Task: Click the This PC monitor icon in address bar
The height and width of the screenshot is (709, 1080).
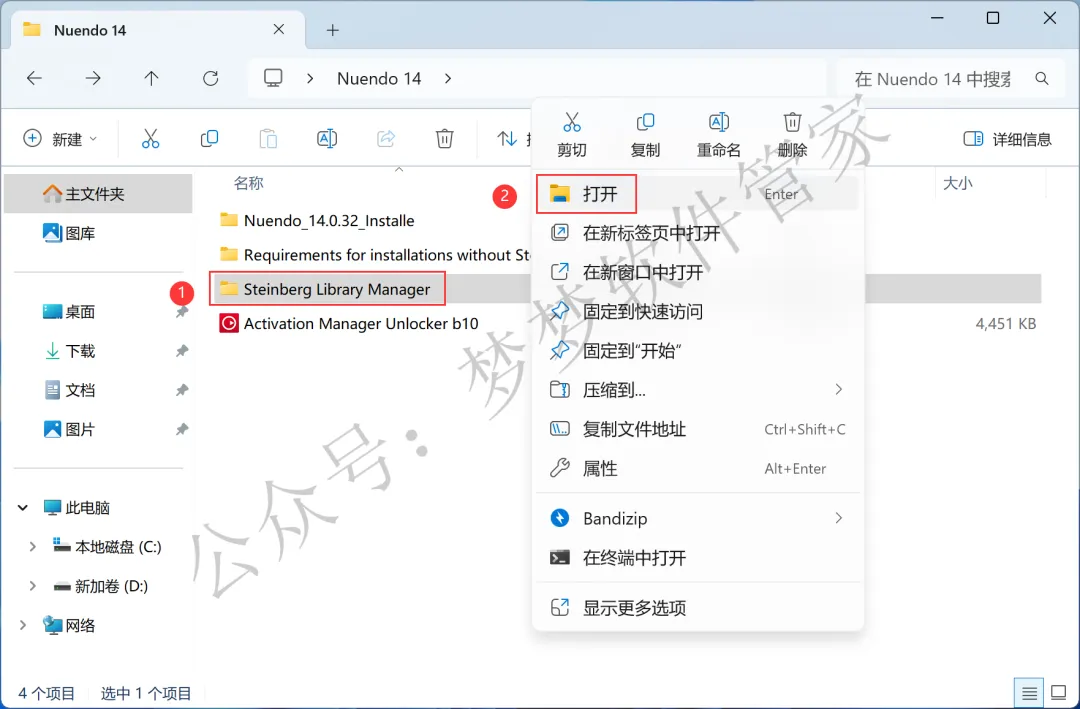Action: [x=273, y=78]
